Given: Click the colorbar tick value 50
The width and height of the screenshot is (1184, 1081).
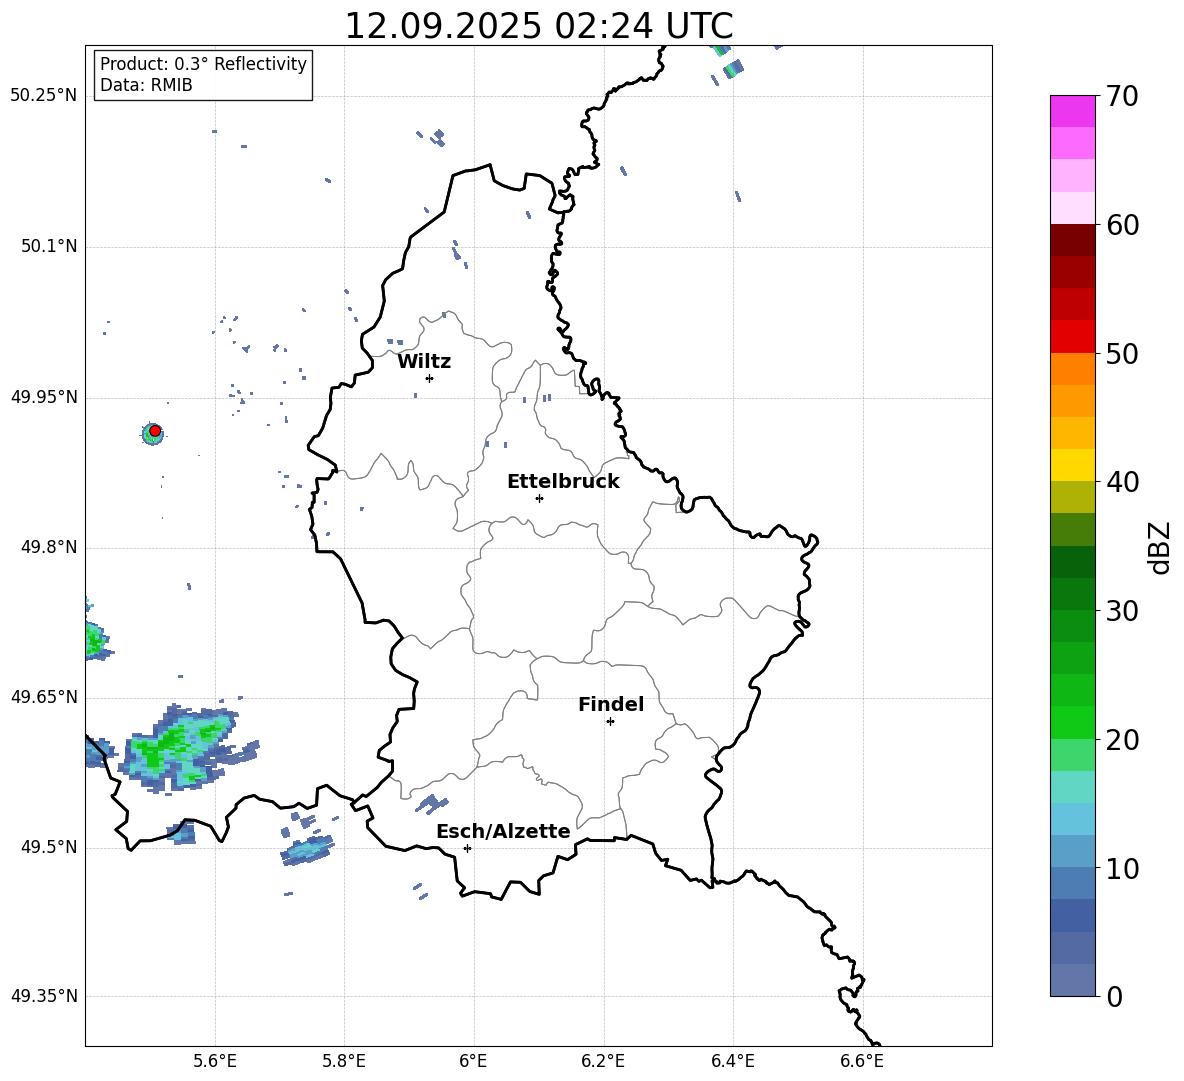Looking at the screenshot, I should click(1123, 353).
